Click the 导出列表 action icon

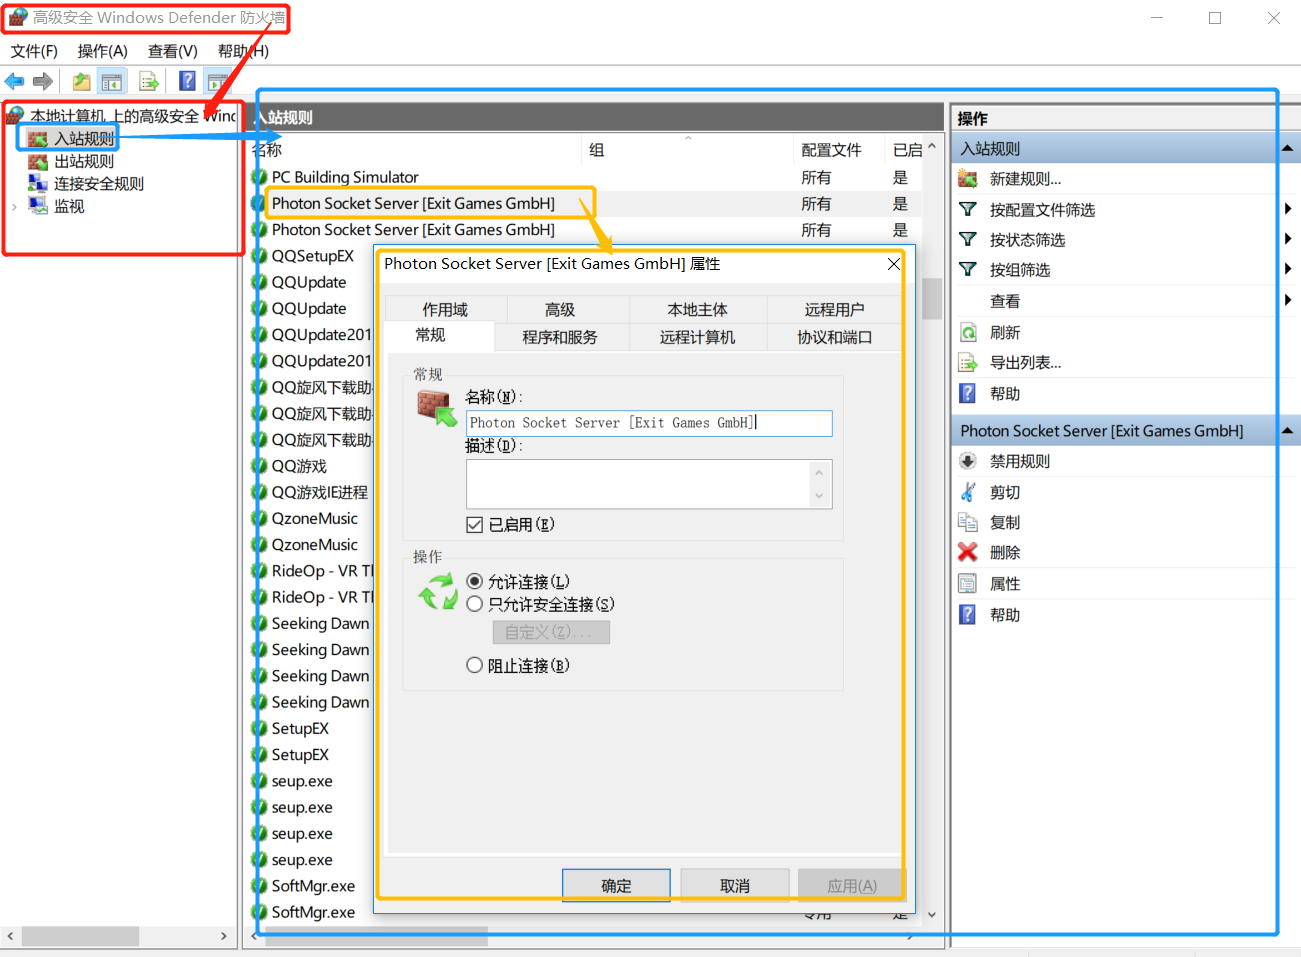[x=968, y=363]
